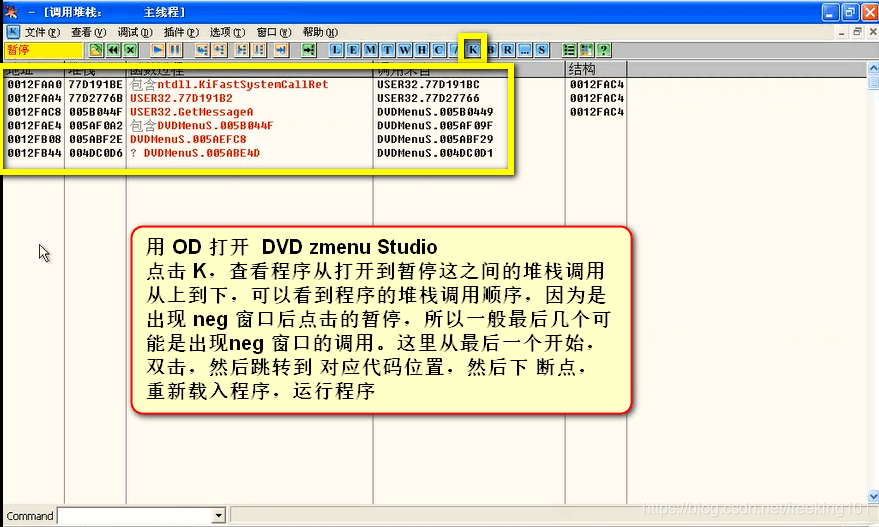Click called-from DVDMenuS.005ABF29
The width and height of the screenshot is (879, 527).
pyautogui.click(x=435, y=139)
